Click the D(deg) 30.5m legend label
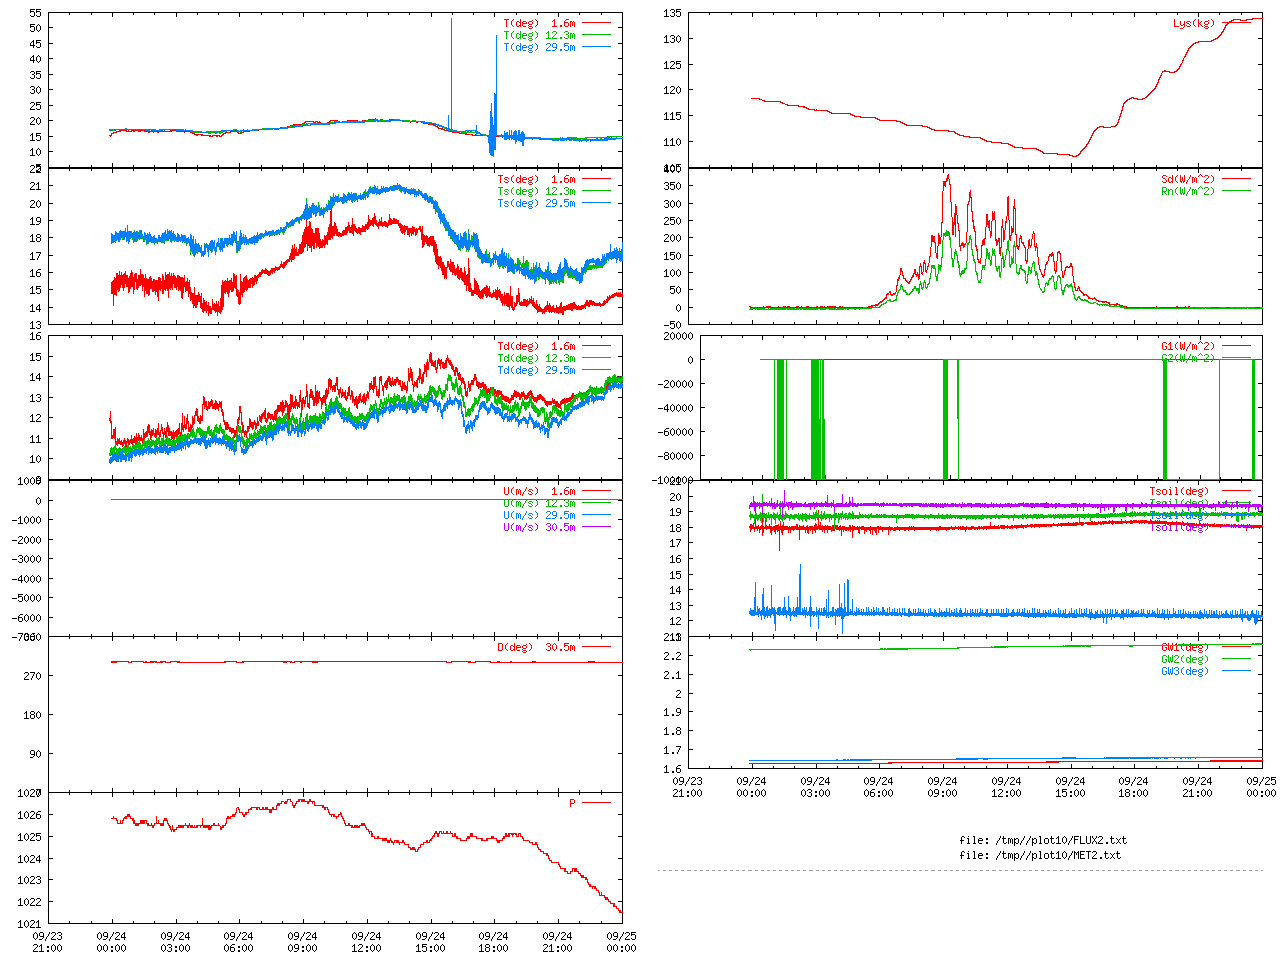The image size is (1280, 960). click(536, 647)
